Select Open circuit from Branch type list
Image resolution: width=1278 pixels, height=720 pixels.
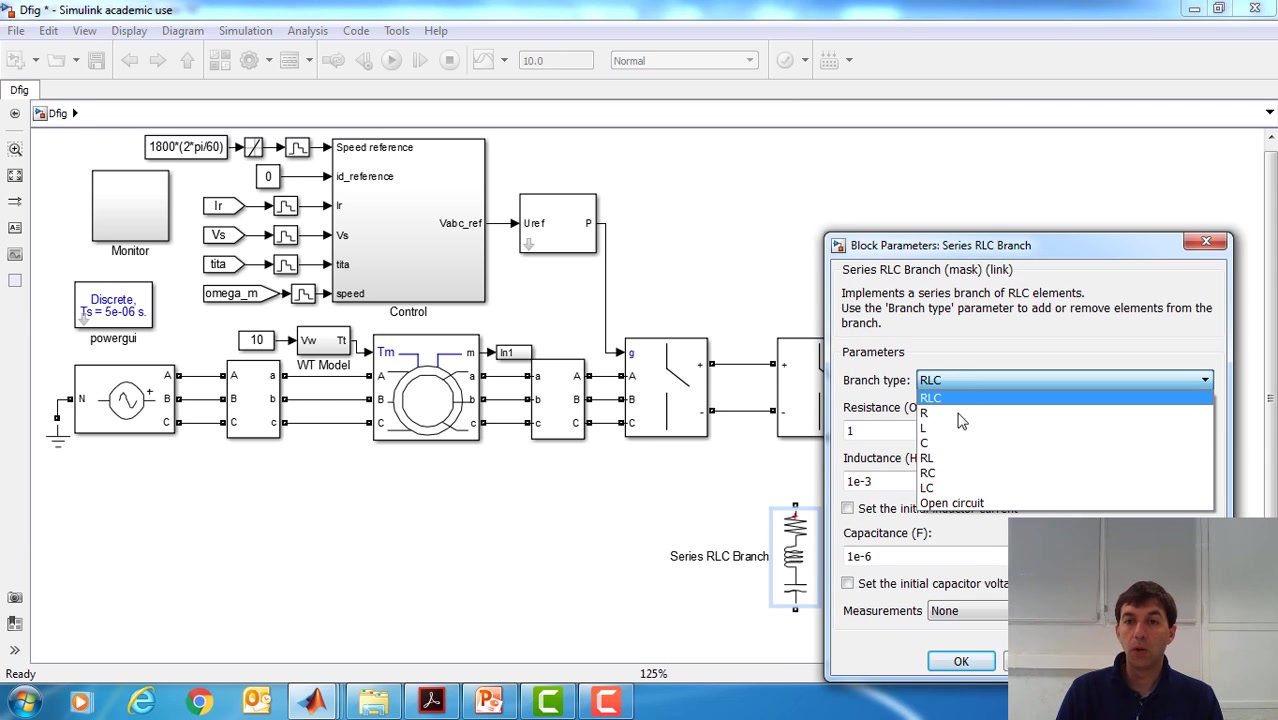[951, 503]
